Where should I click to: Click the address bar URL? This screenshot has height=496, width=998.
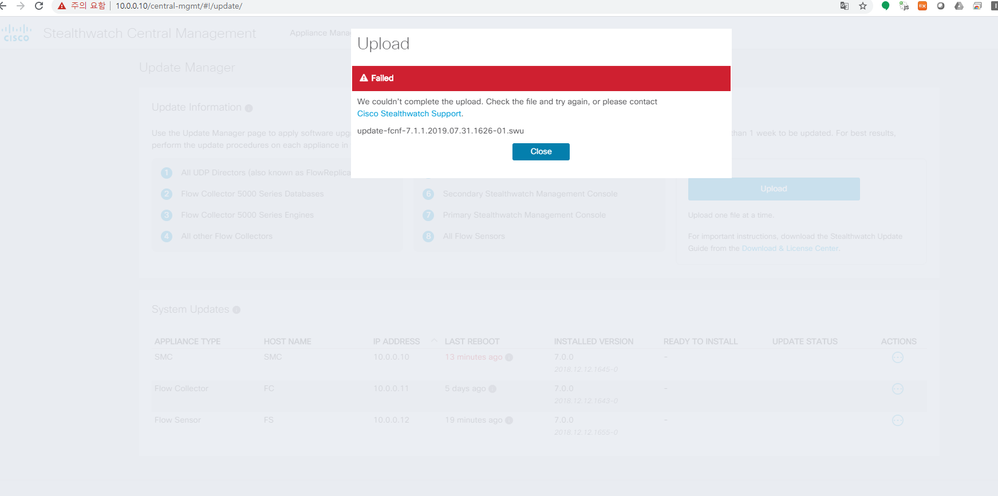[x=179, y=6]
